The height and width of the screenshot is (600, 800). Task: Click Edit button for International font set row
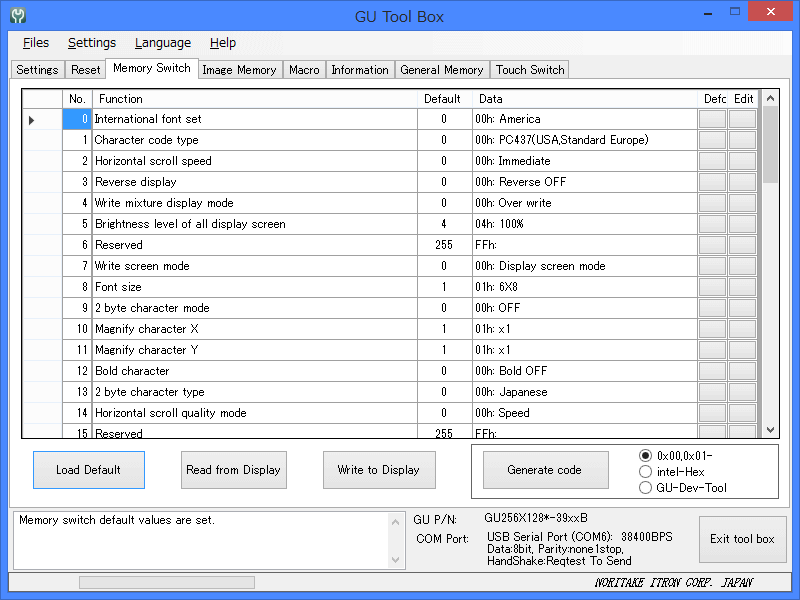[742, 119]
